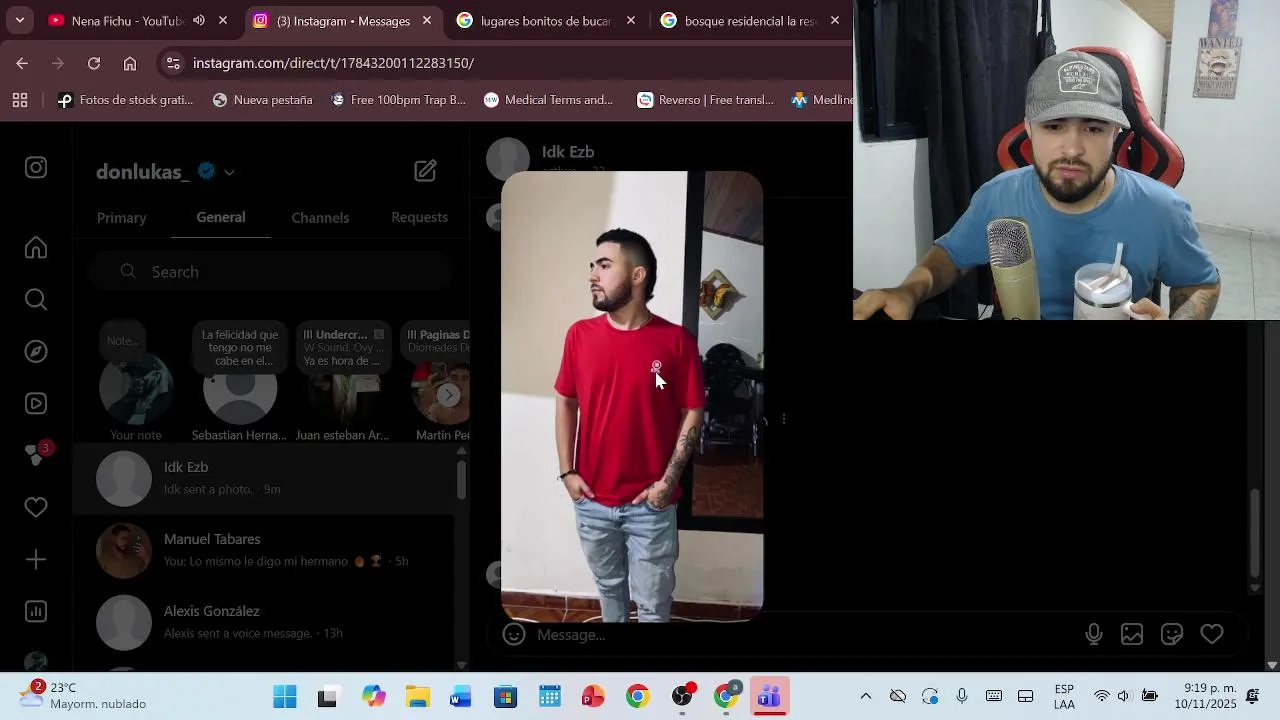1280x720 pixels.
Task: Open the Reels icon in sidebar
Action: tap(36, 403)
